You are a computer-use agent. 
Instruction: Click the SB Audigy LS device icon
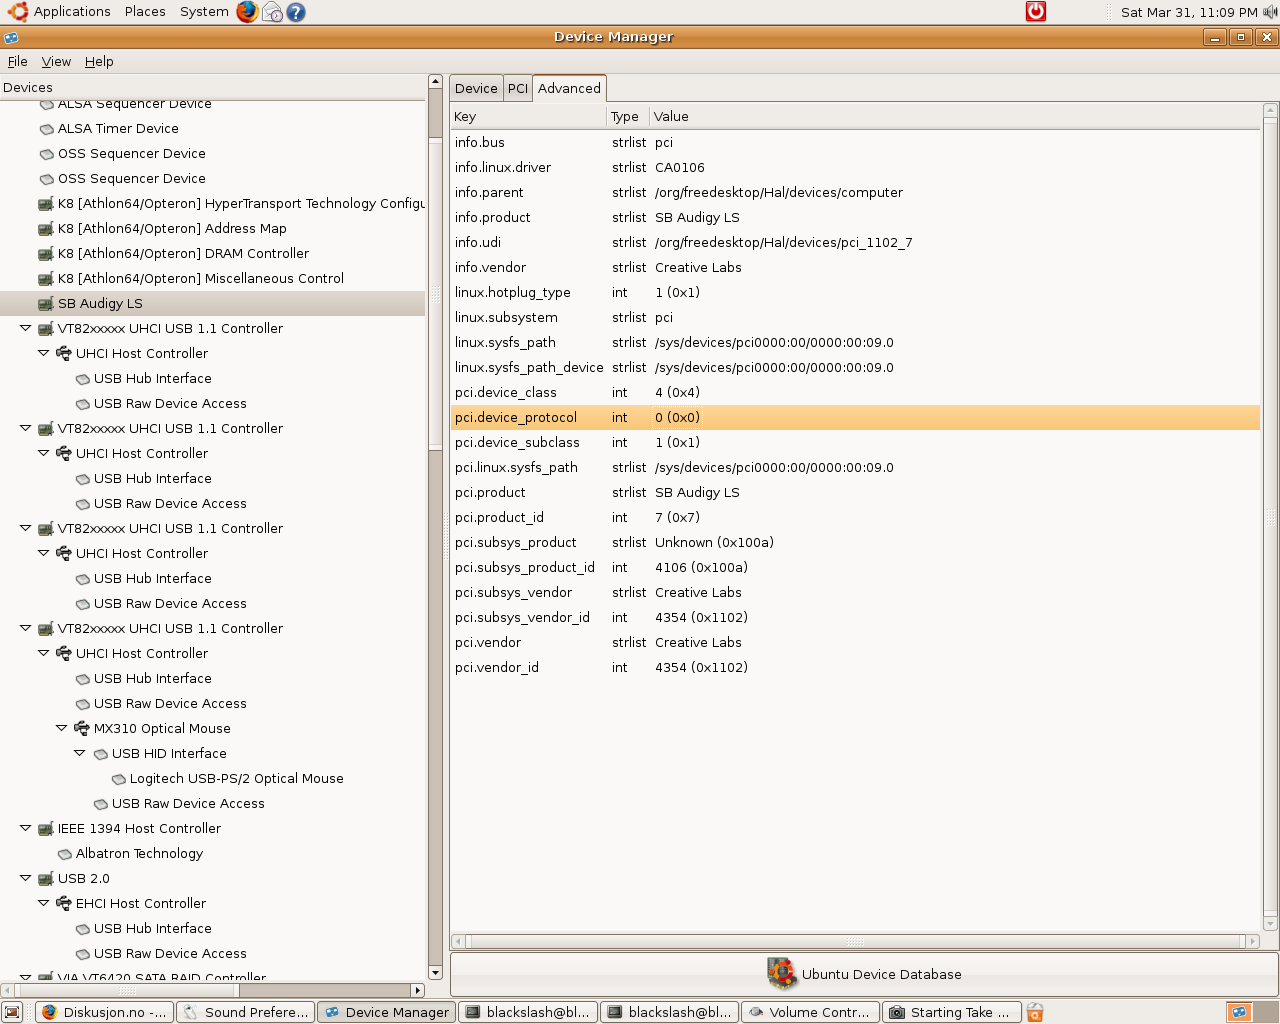[x=46, y=303]
